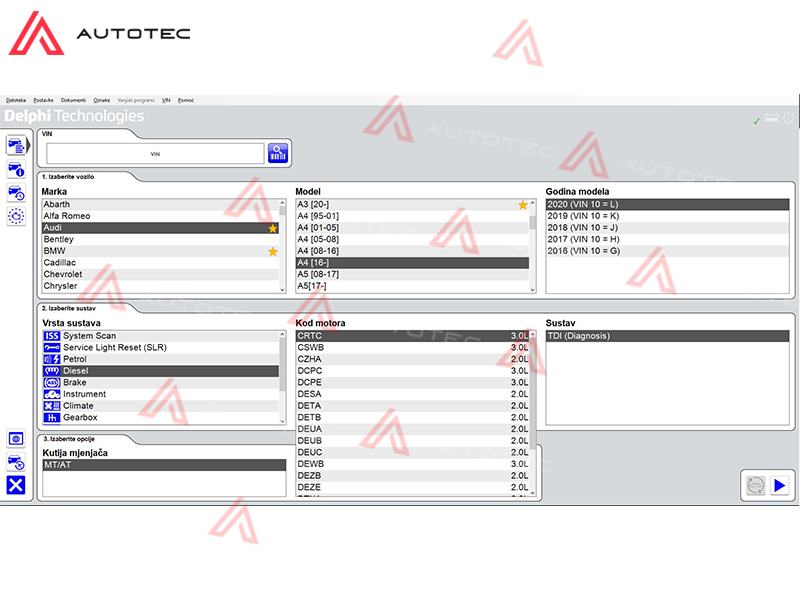The width and height of the screenshot is (800, 600).
Task: Select model A4 [16-]
Action: point(412,263)
